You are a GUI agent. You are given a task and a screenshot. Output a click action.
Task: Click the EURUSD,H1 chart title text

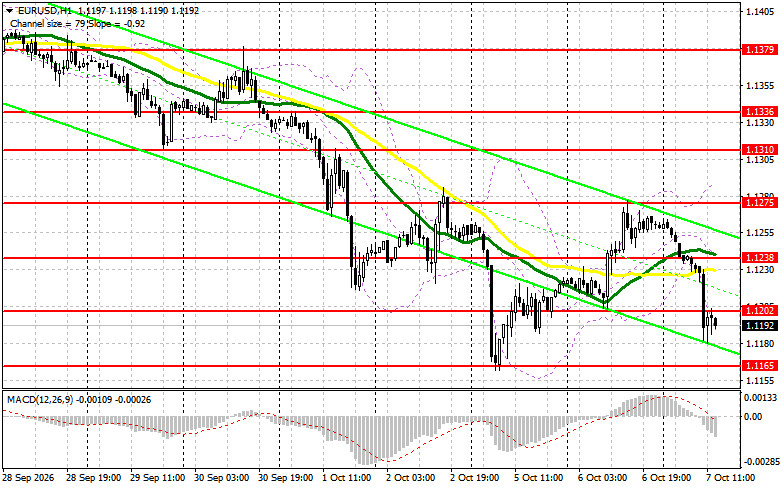[x=45, y=10]
